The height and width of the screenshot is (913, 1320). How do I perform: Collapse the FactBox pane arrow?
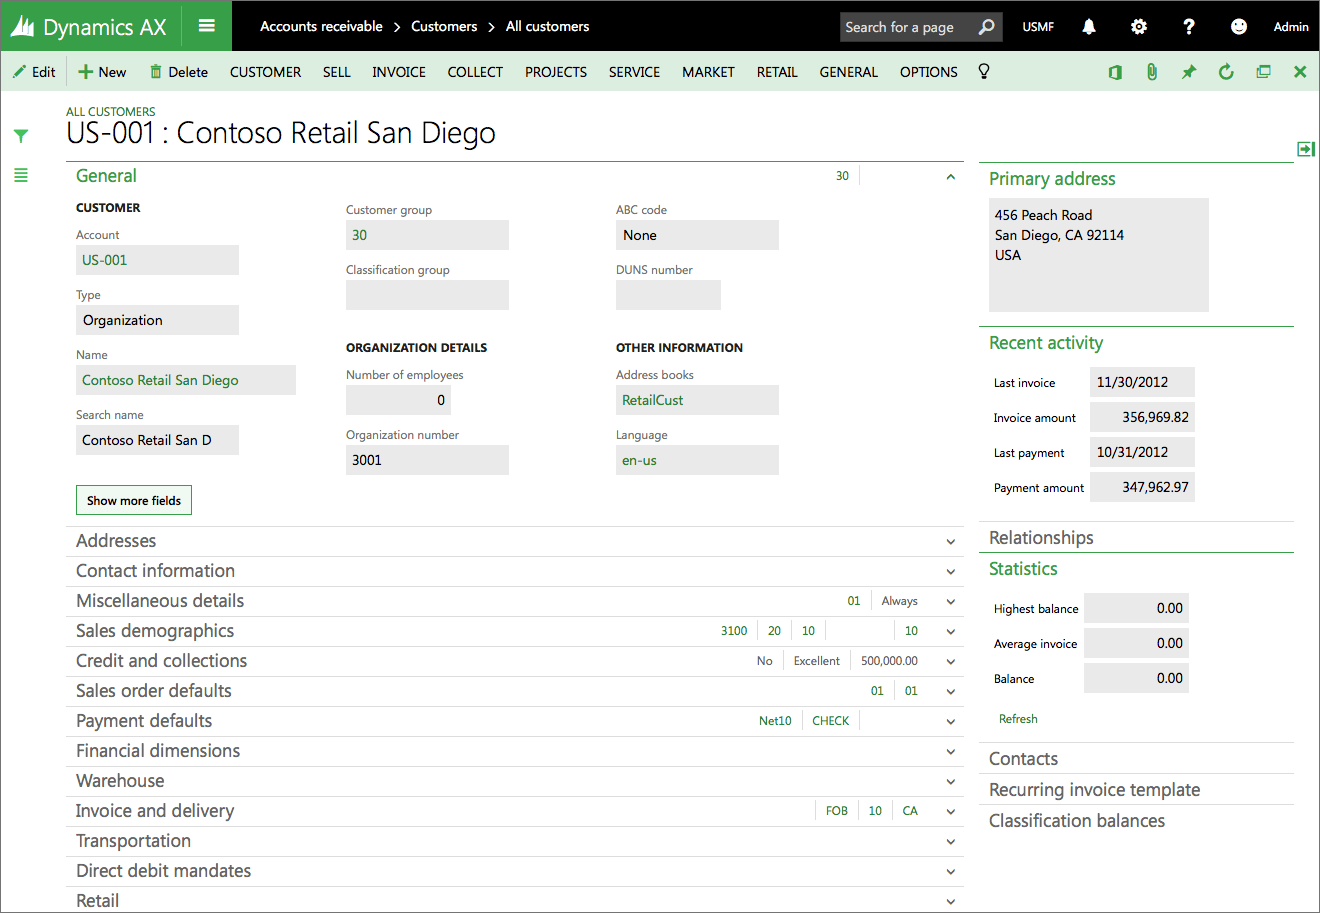1306,149
